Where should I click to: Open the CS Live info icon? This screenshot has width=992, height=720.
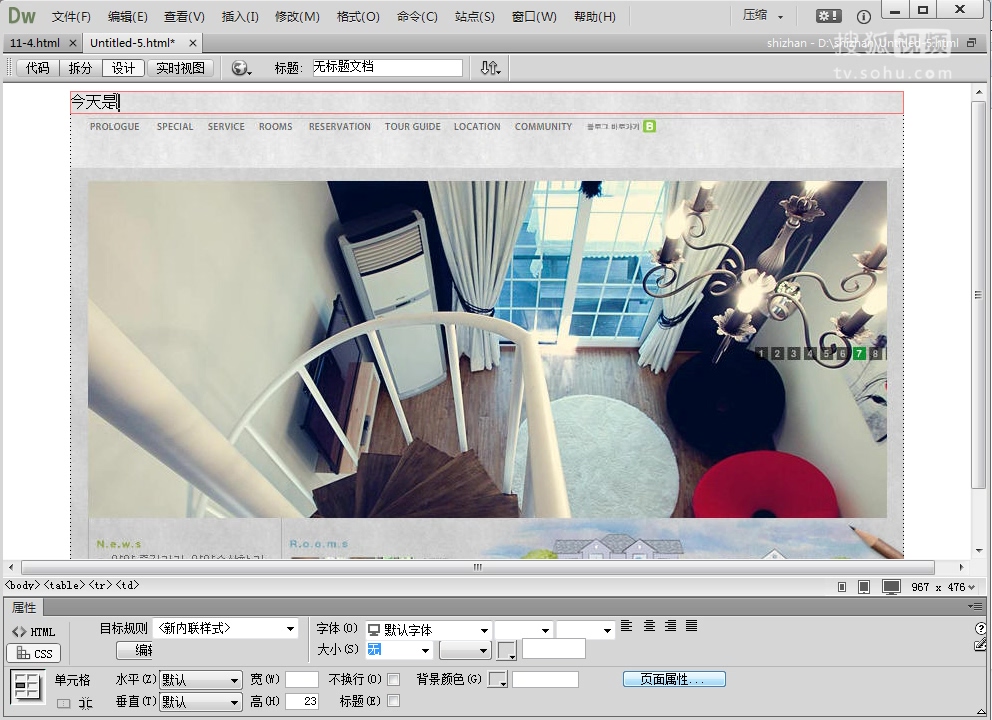coord(864,16)
